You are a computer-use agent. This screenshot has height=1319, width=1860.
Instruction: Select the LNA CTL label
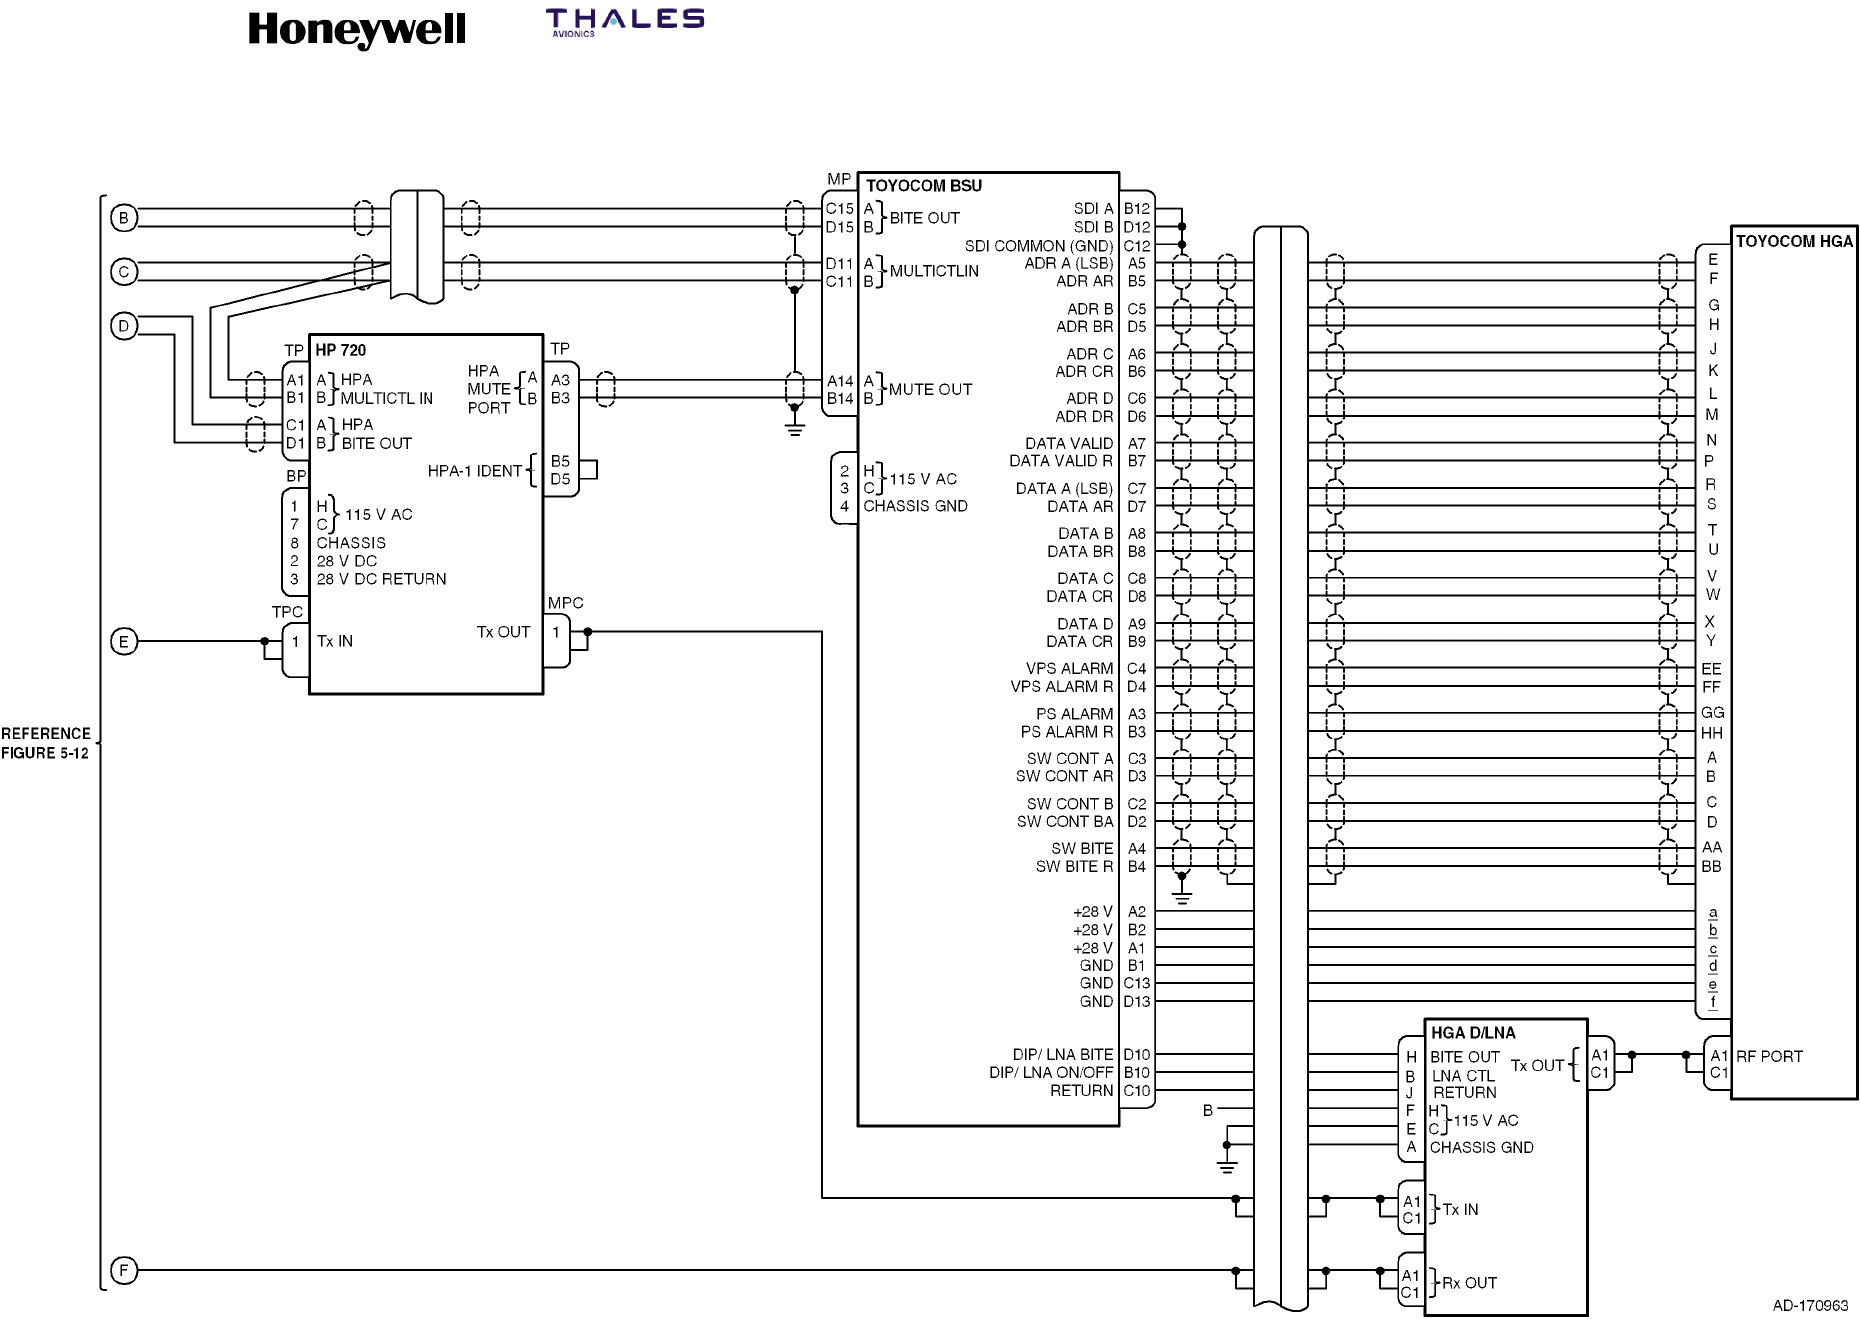[x=1463, y=1076]
